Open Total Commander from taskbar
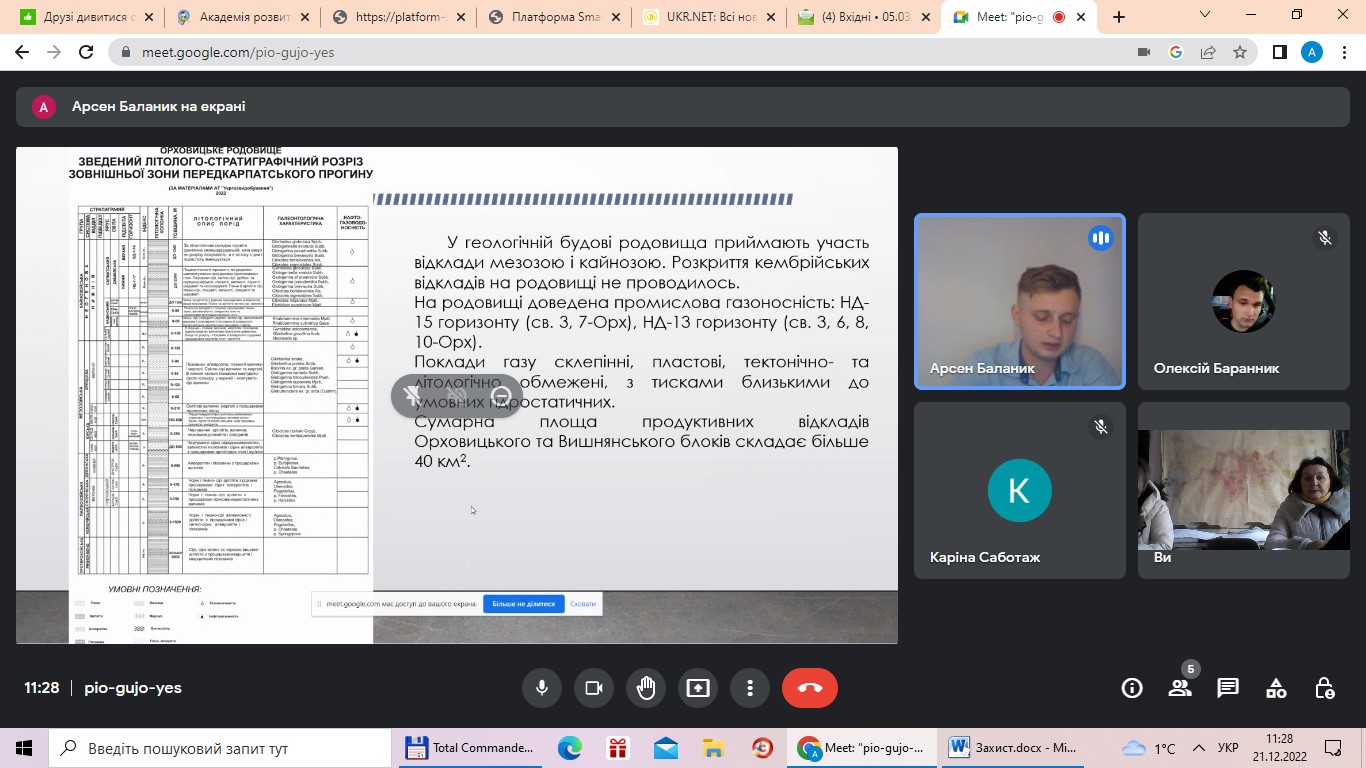Image resolution: width=1366 pixels, height=768 pixels. [x=470, y=748]
